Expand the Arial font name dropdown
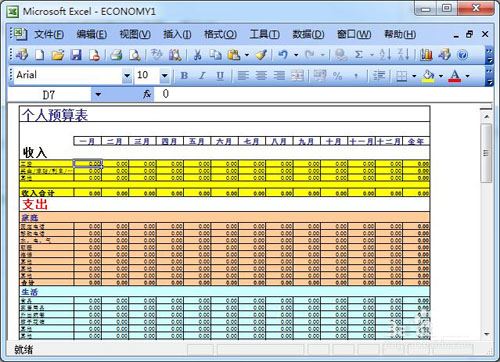The width and height of the screenshot is (500, 362). point(127,76)
